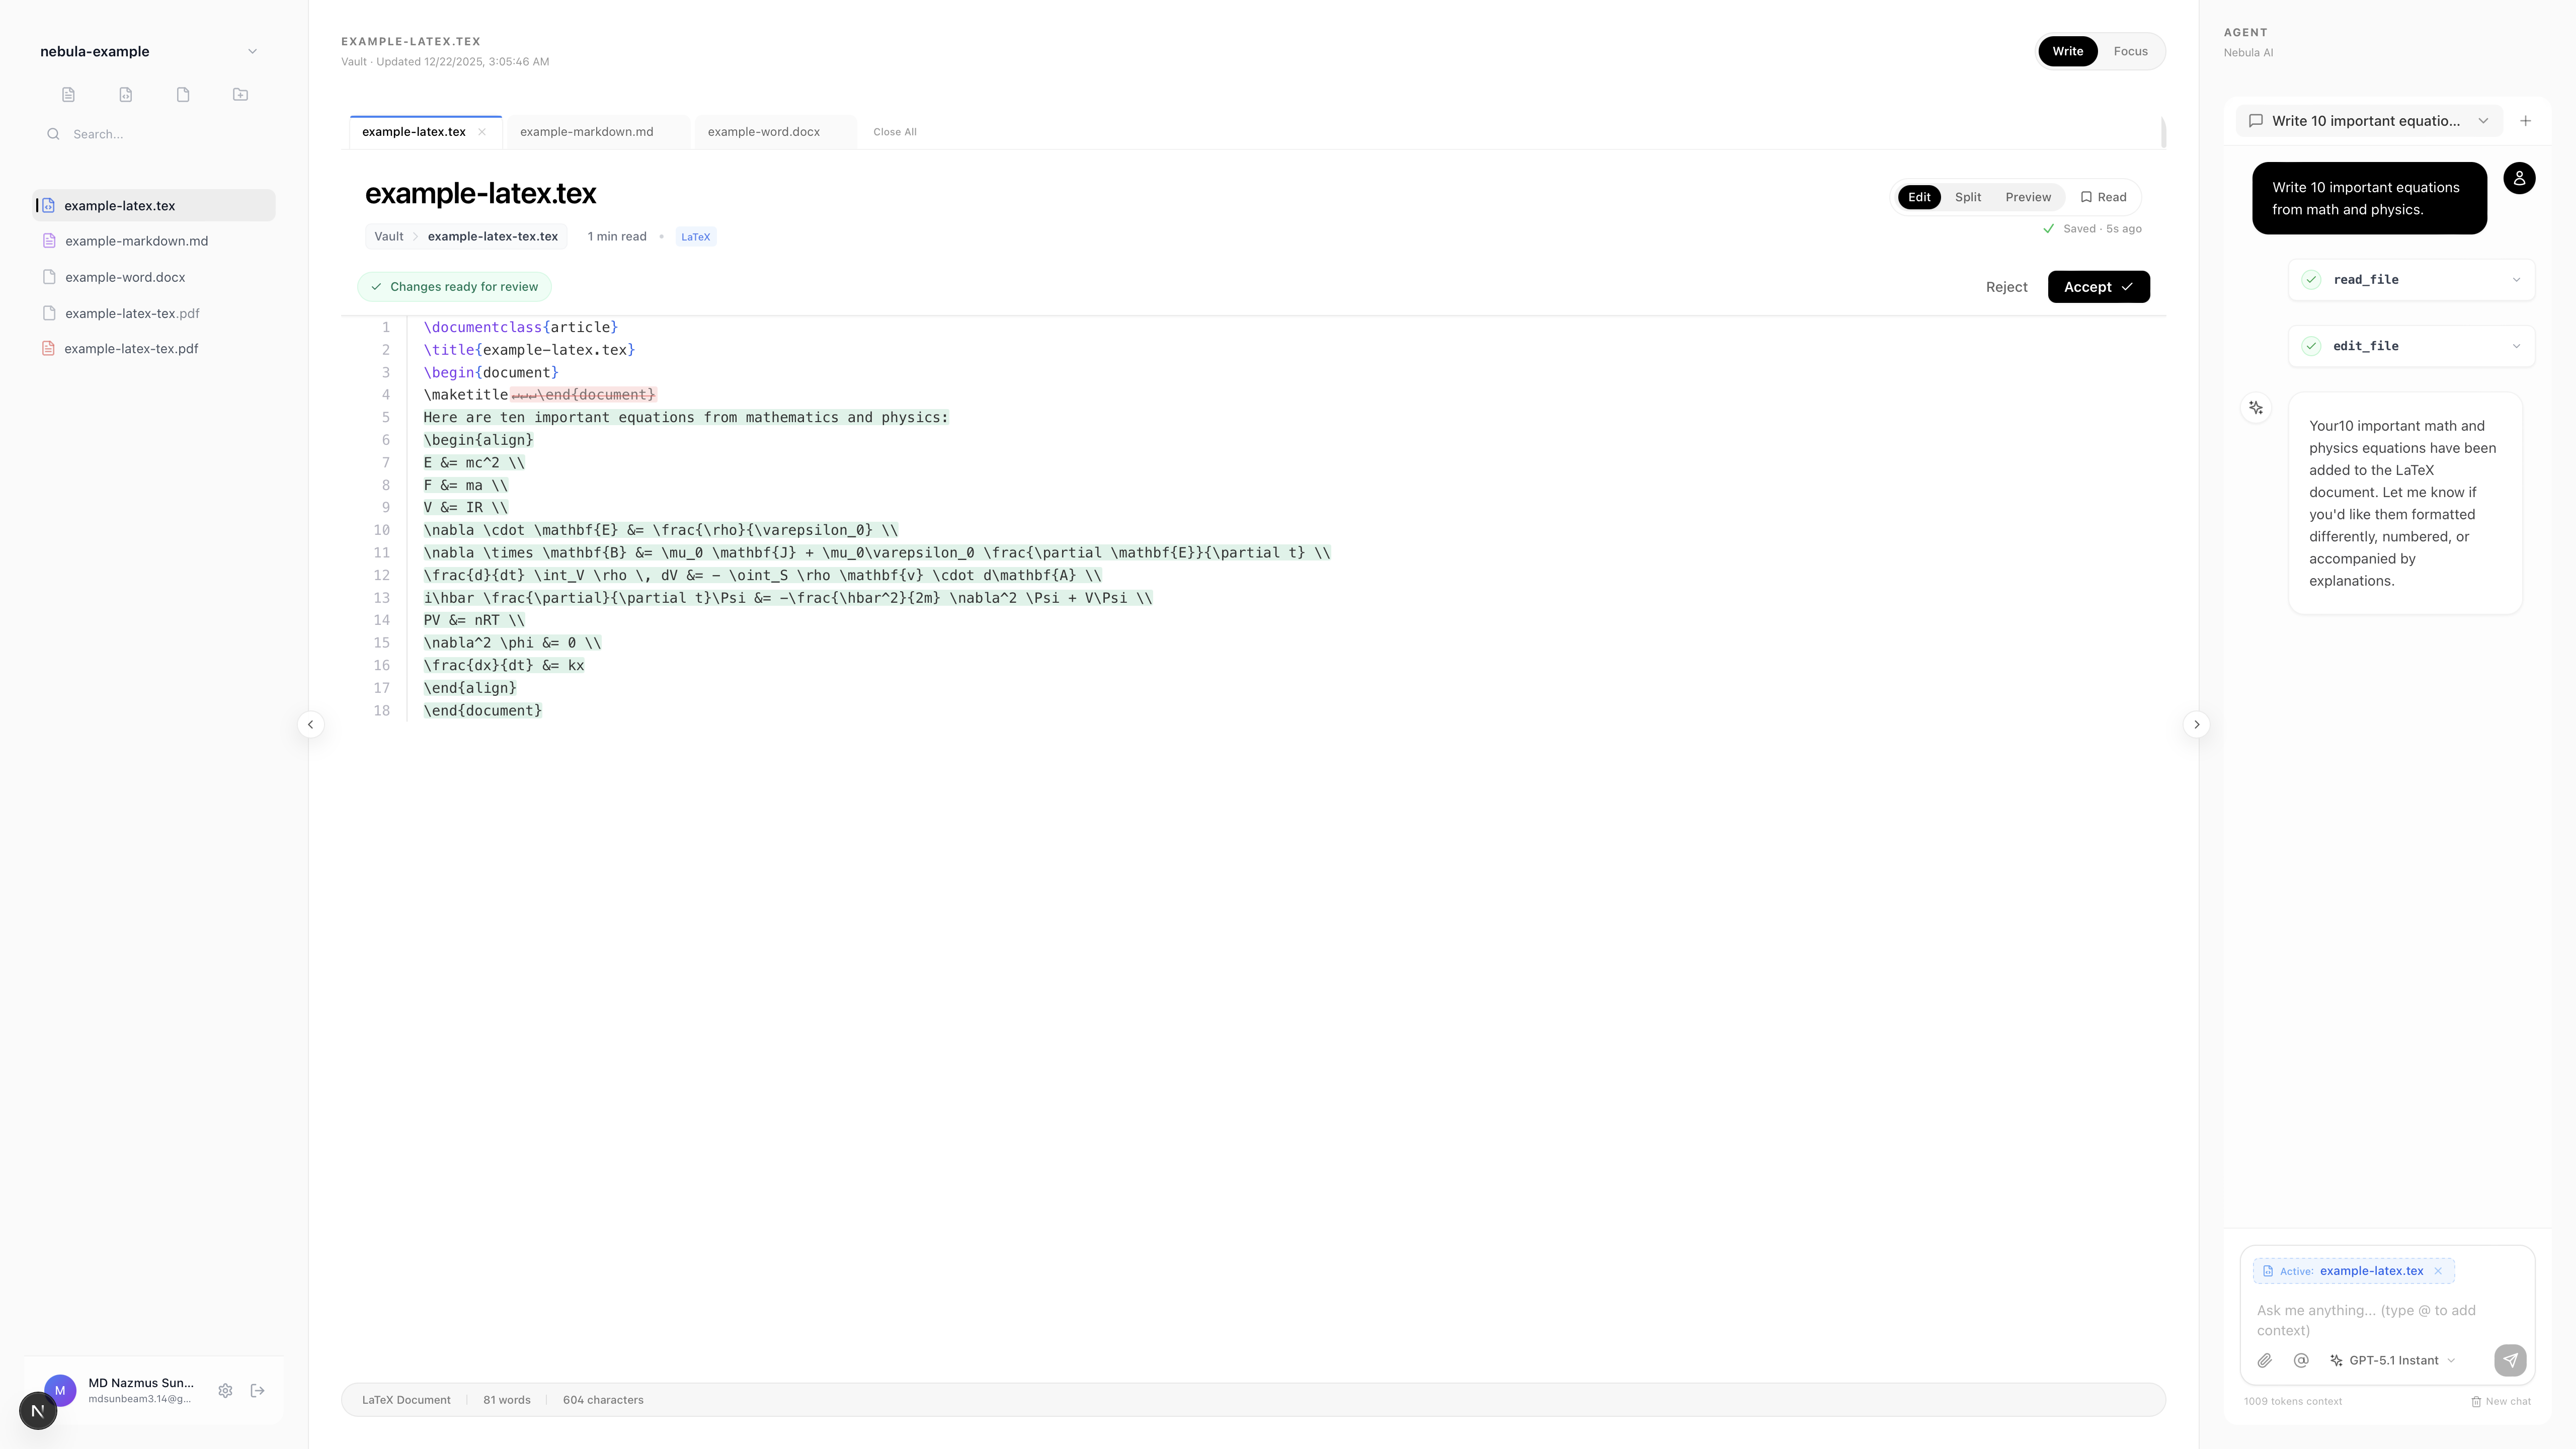Switch to Focus mode
Image resolution: width=2576 pixels, height=1449 pixels.
click(2130, 51)
